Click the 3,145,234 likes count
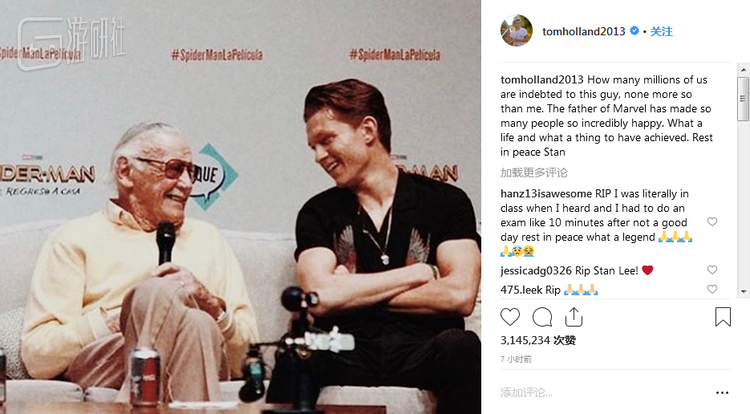 click(x=538, y=340)
